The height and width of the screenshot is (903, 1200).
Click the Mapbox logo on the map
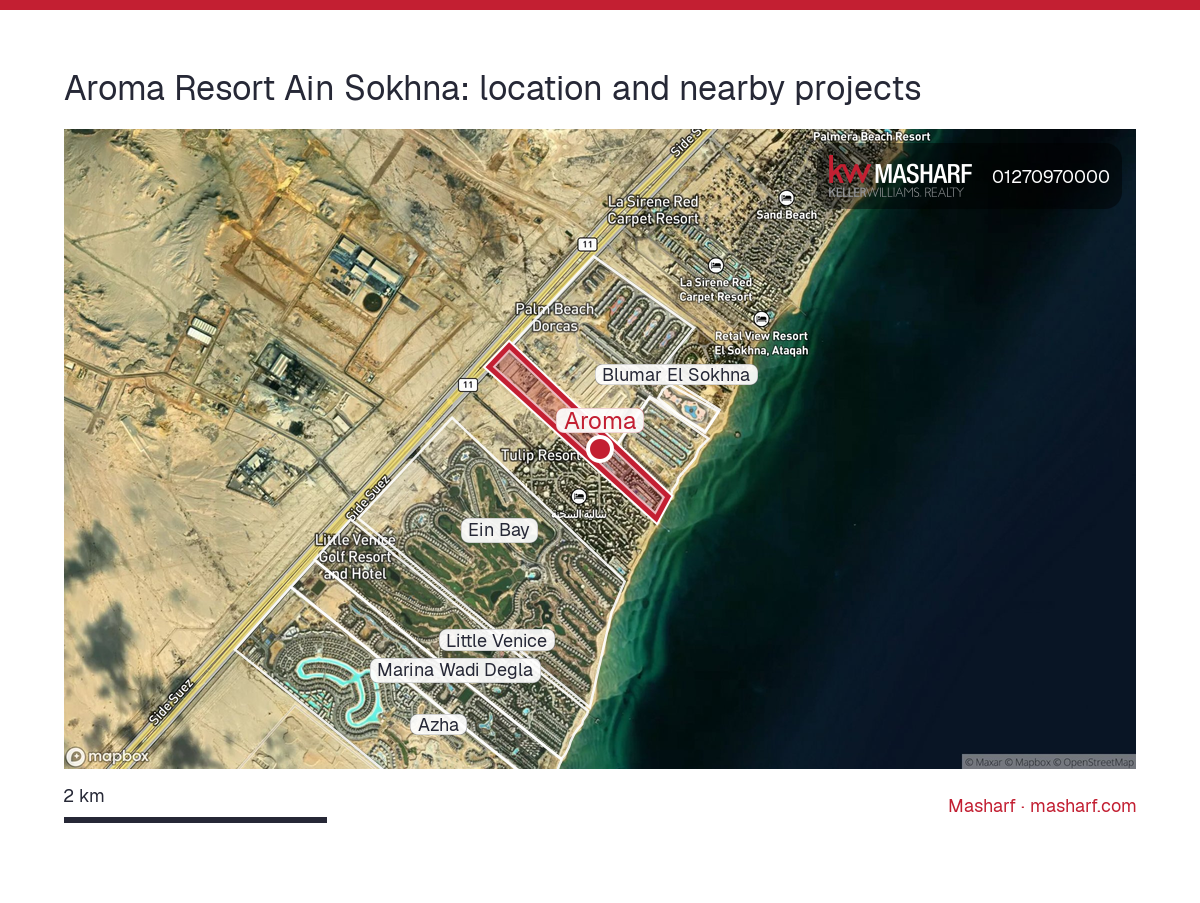[x=108, y=757]
